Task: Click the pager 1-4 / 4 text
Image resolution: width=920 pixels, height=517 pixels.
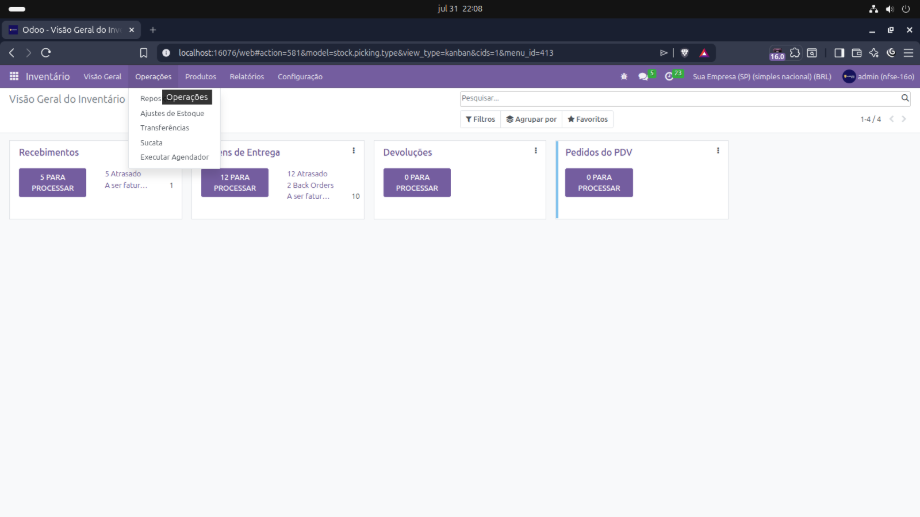Action: tap(870, 119)
